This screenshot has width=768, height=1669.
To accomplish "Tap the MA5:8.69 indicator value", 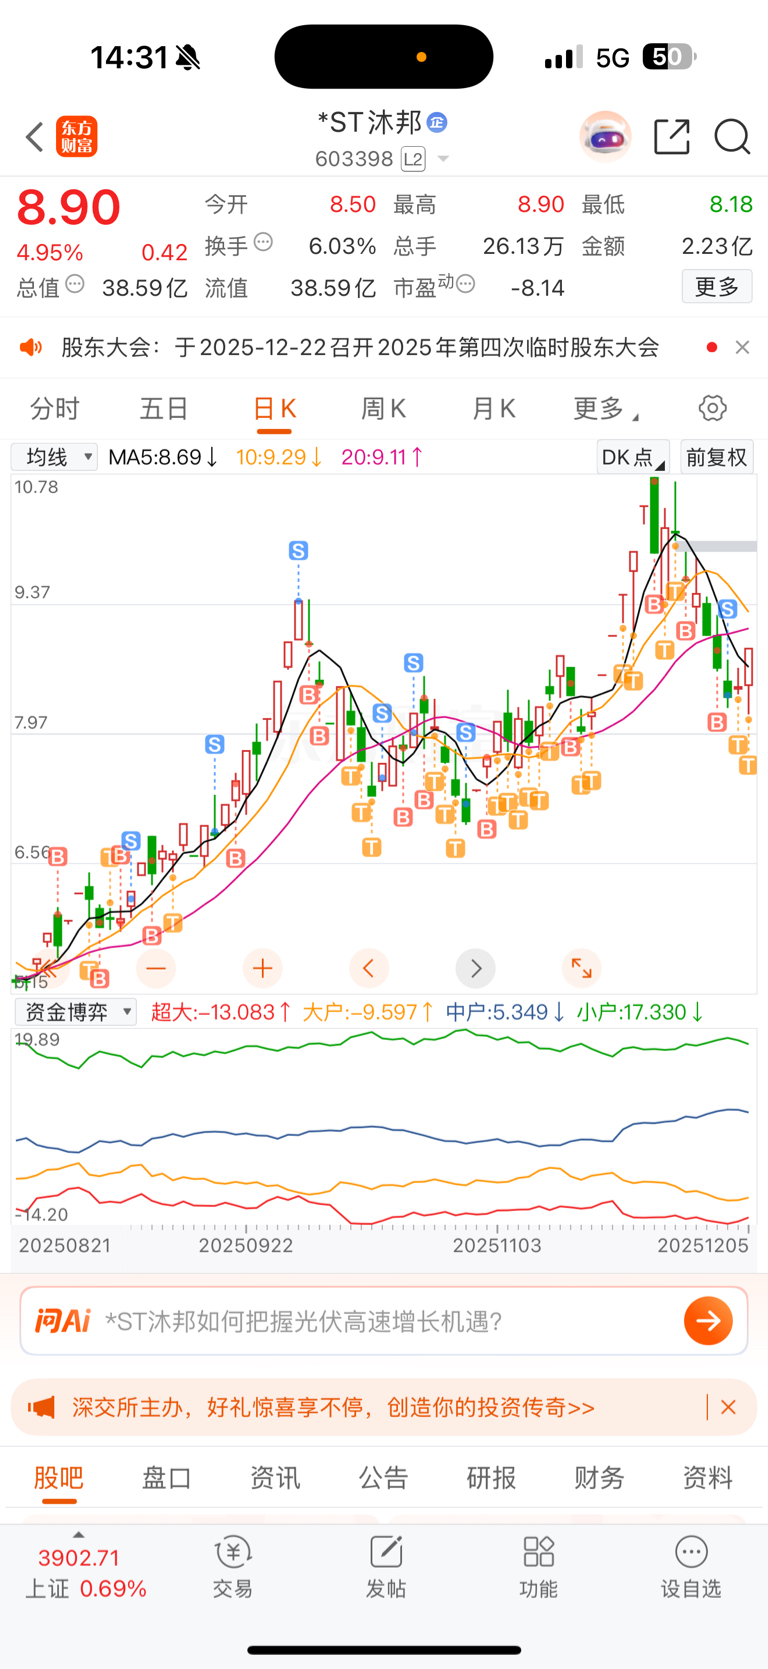I will pos(163,457).
